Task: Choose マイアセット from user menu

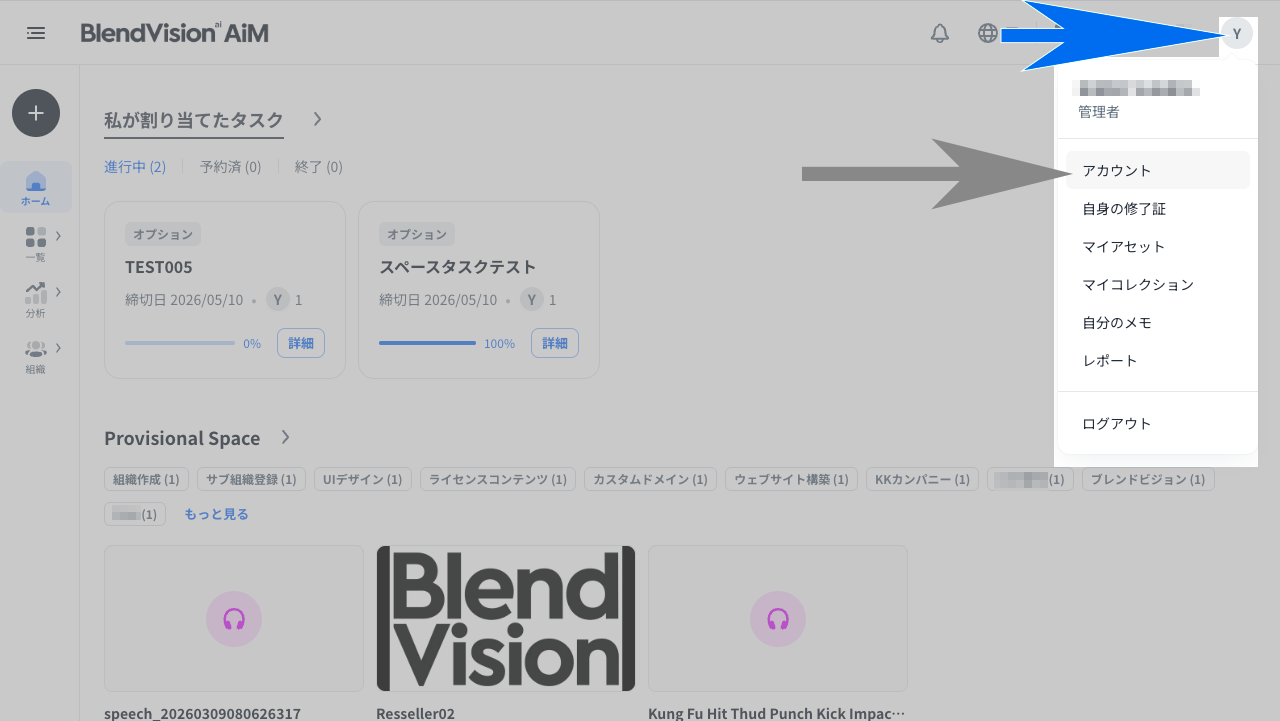Action: (1158, 246)
